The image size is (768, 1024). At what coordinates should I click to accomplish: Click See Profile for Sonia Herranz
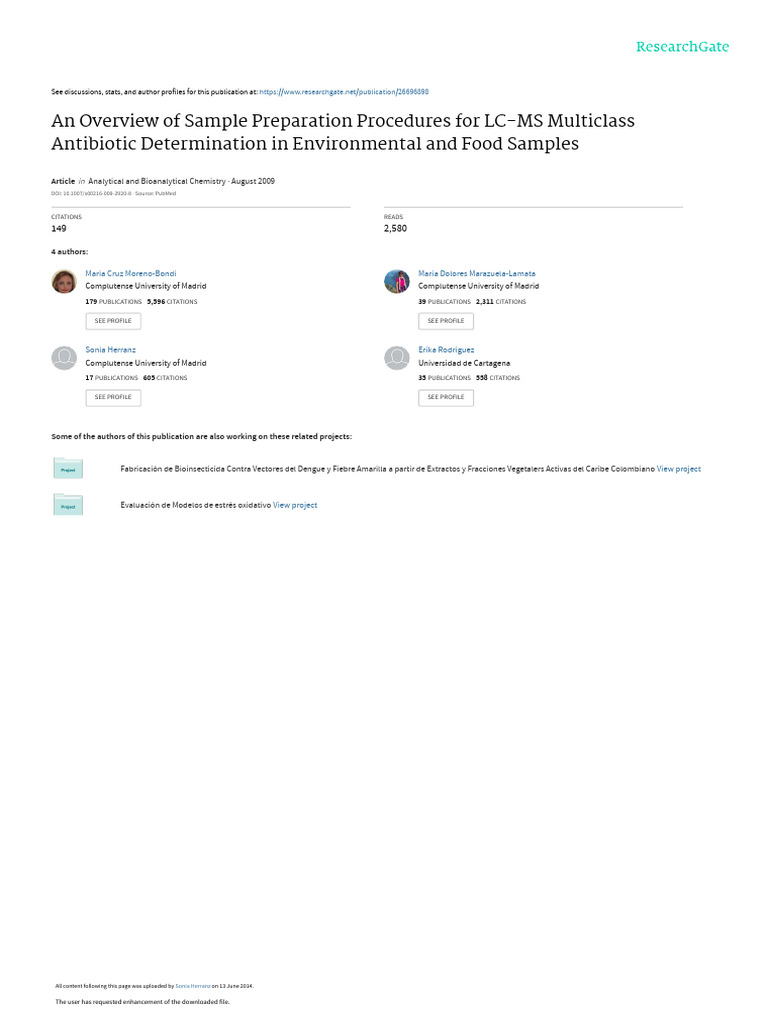tap(113, 397)
